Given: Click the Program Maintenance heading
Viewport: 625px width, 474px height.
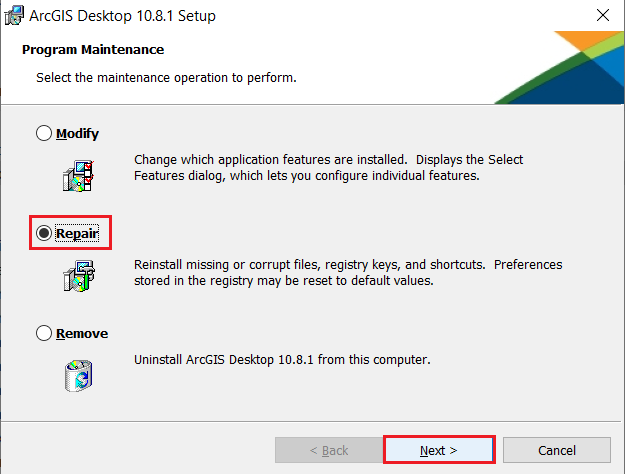Looking at the screenshot, I should click(93, 49).
